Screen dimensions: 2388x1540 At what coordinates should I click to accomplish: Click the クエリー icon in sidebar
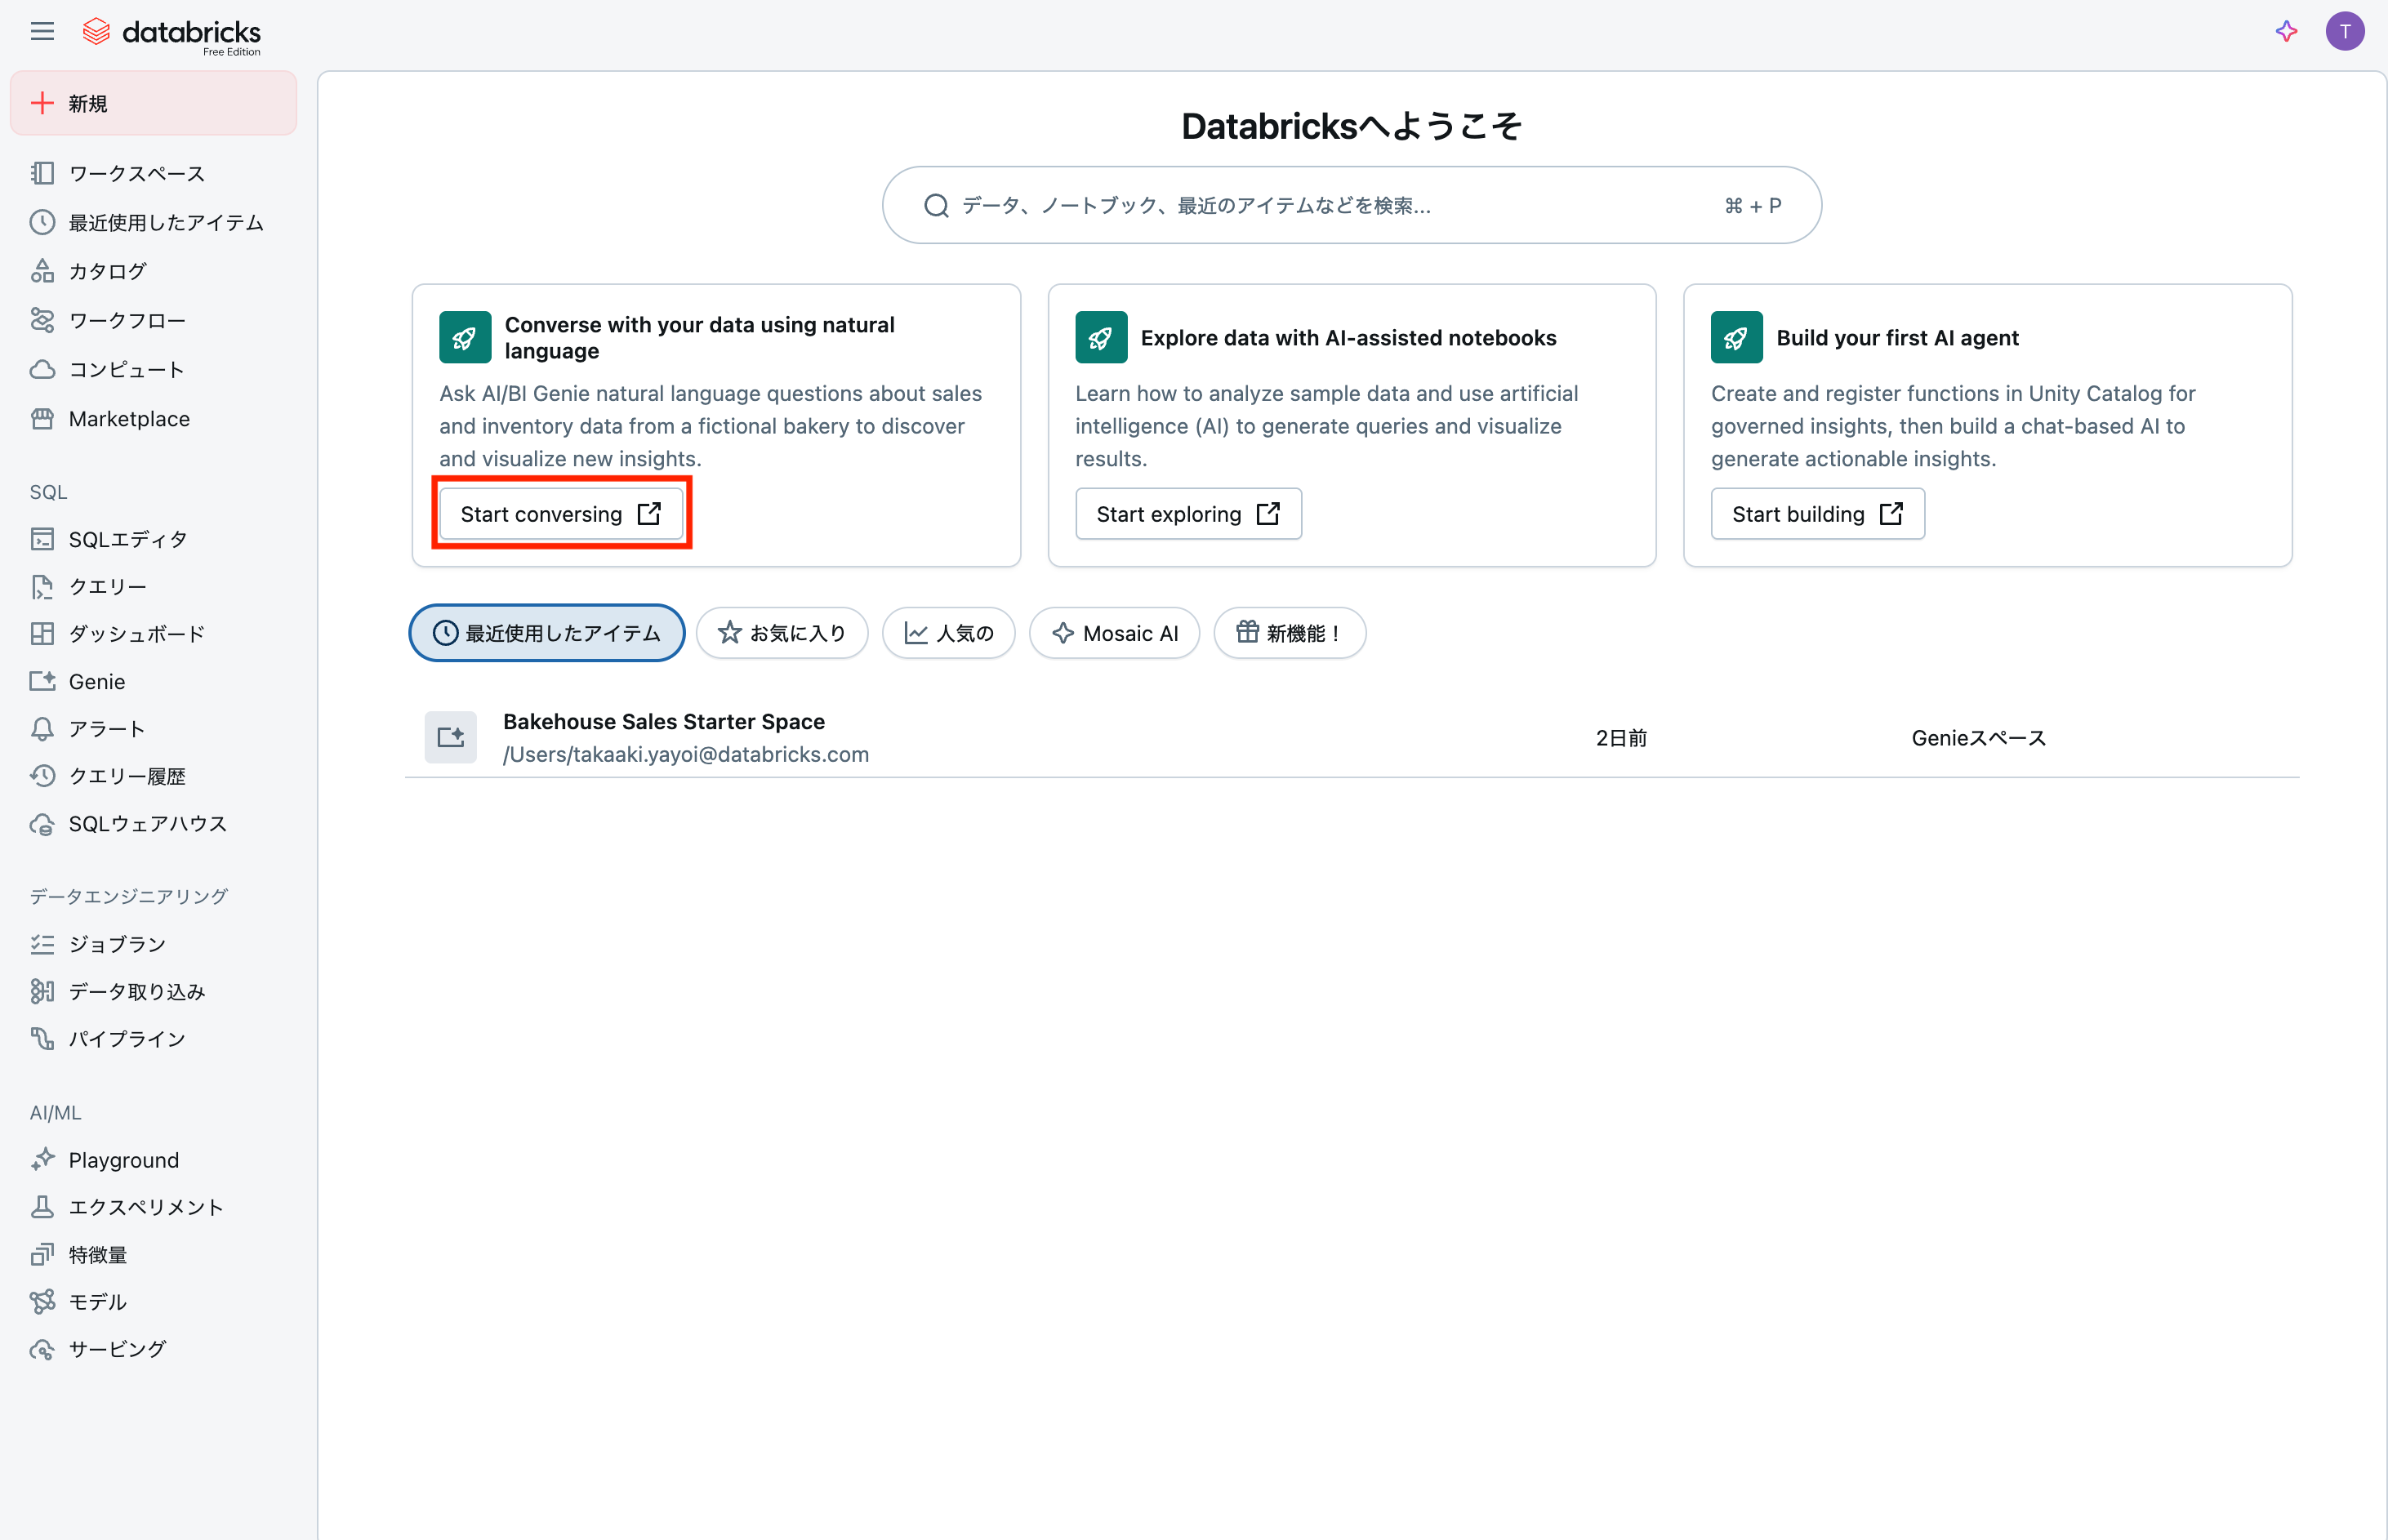(x=42, y=587)
